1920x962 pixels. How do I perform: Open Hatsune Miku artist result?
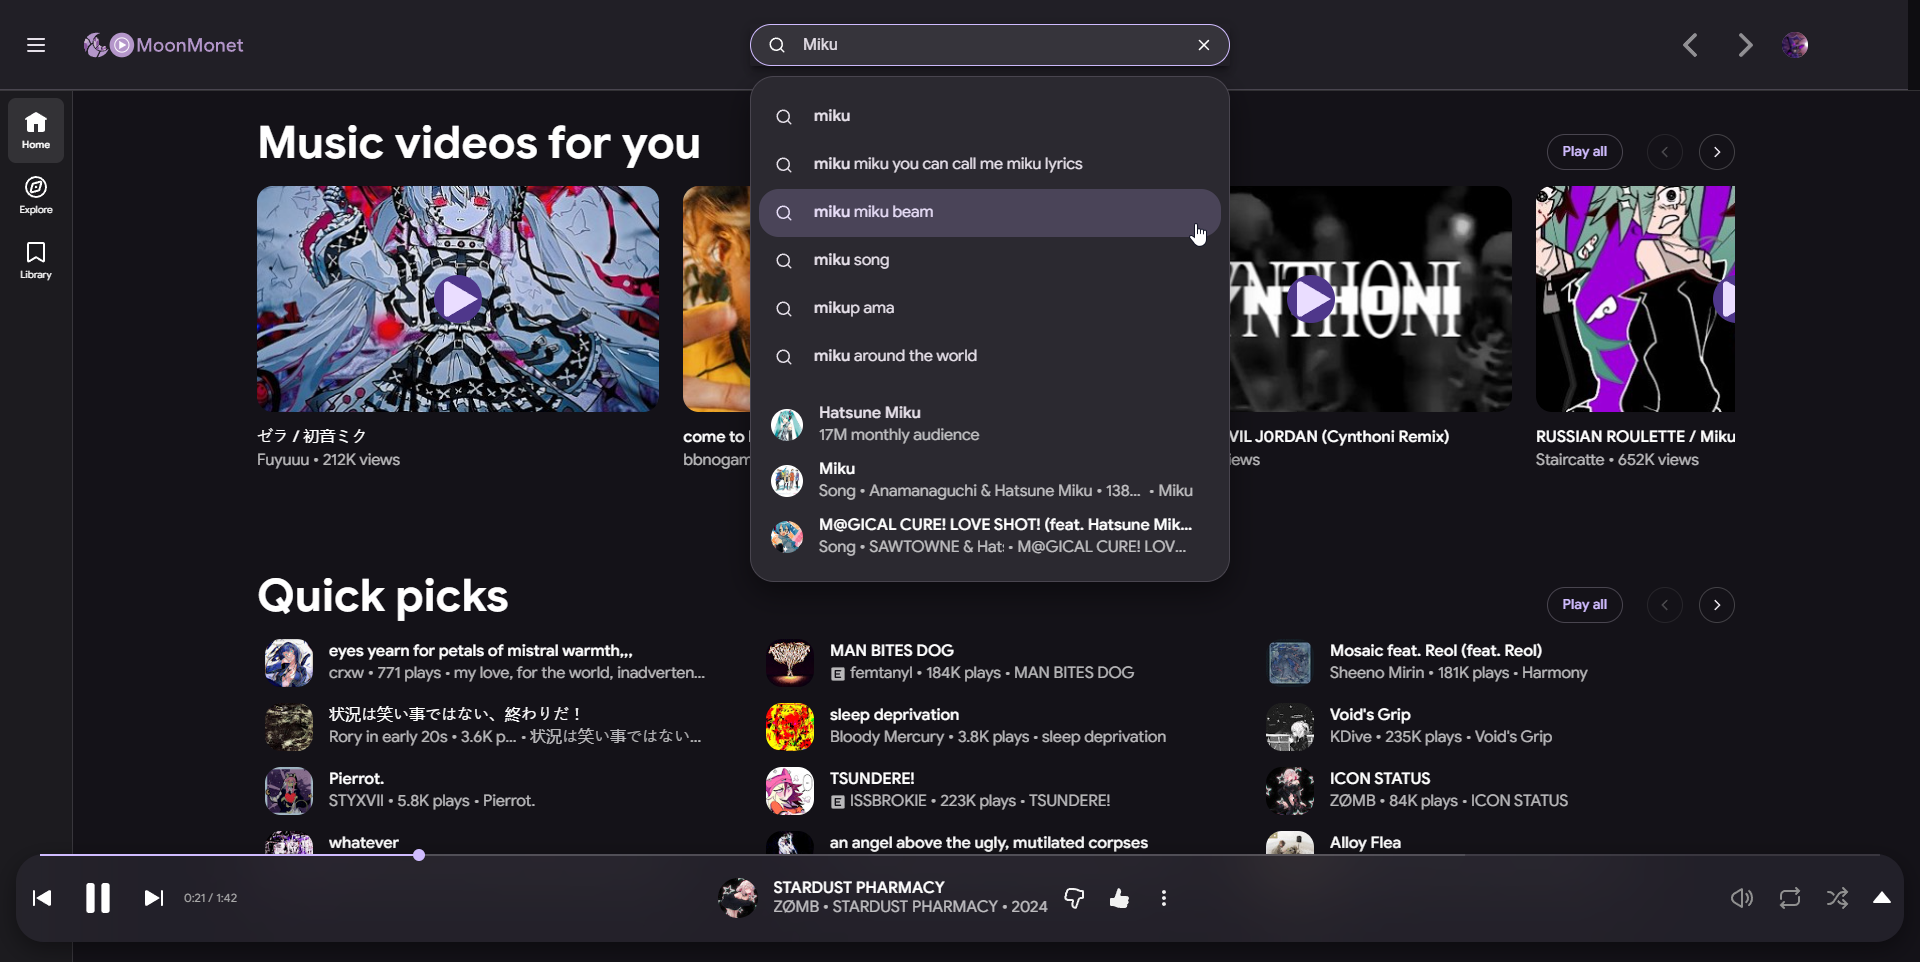point(990,424)
